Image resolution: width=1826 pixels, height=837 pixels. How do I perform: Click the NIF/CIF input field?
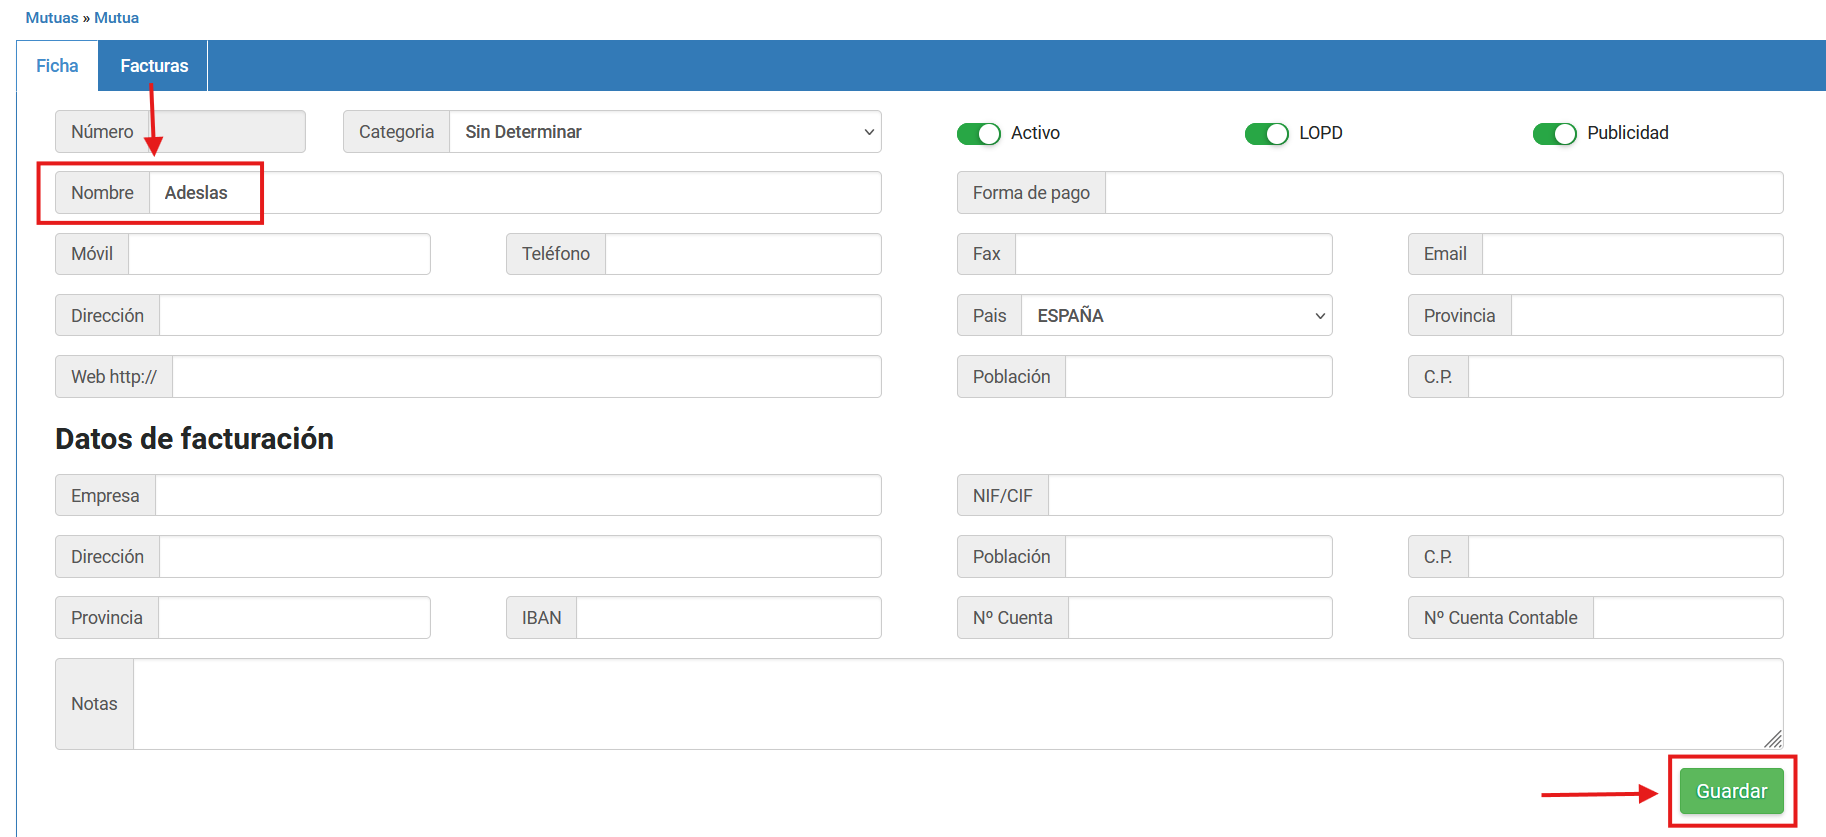(x=1415, y=496)
